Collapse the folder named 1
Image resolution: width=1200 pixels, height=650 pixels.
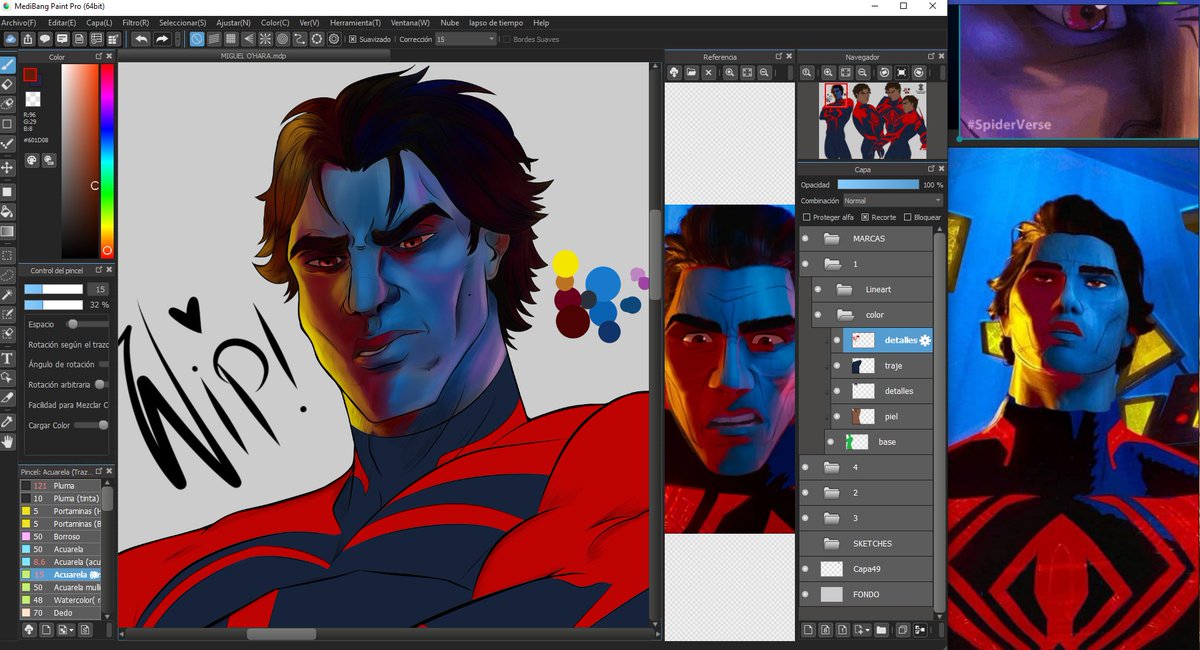831,265
